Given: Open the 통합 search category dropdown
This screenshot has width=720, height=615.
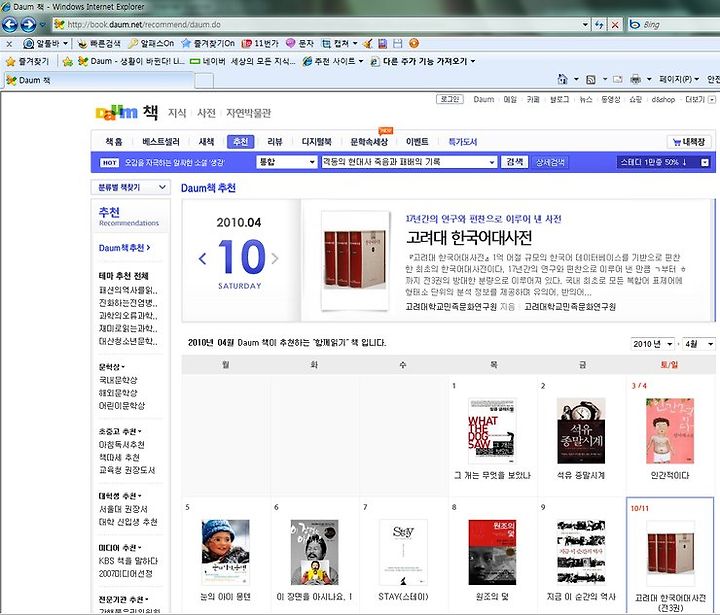Looking at the screenshot, I should click(x=287, y=162).
